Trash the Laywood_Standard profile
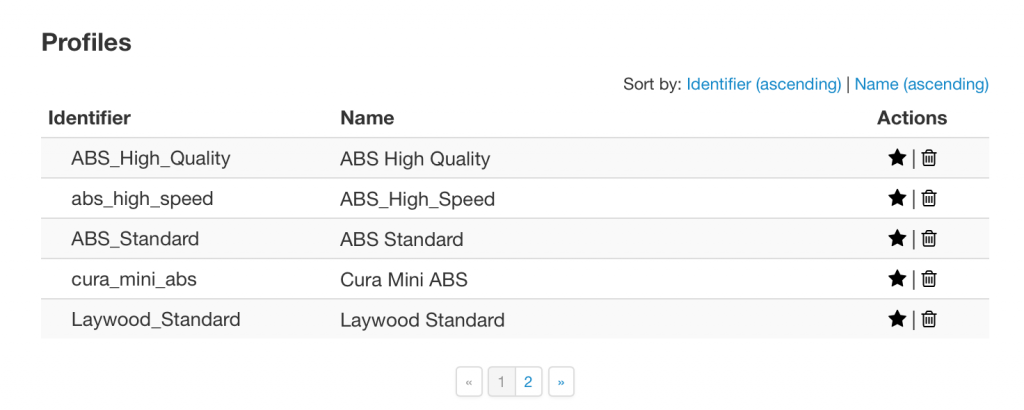Screen dimensions: 1024x410 point(929,319)
